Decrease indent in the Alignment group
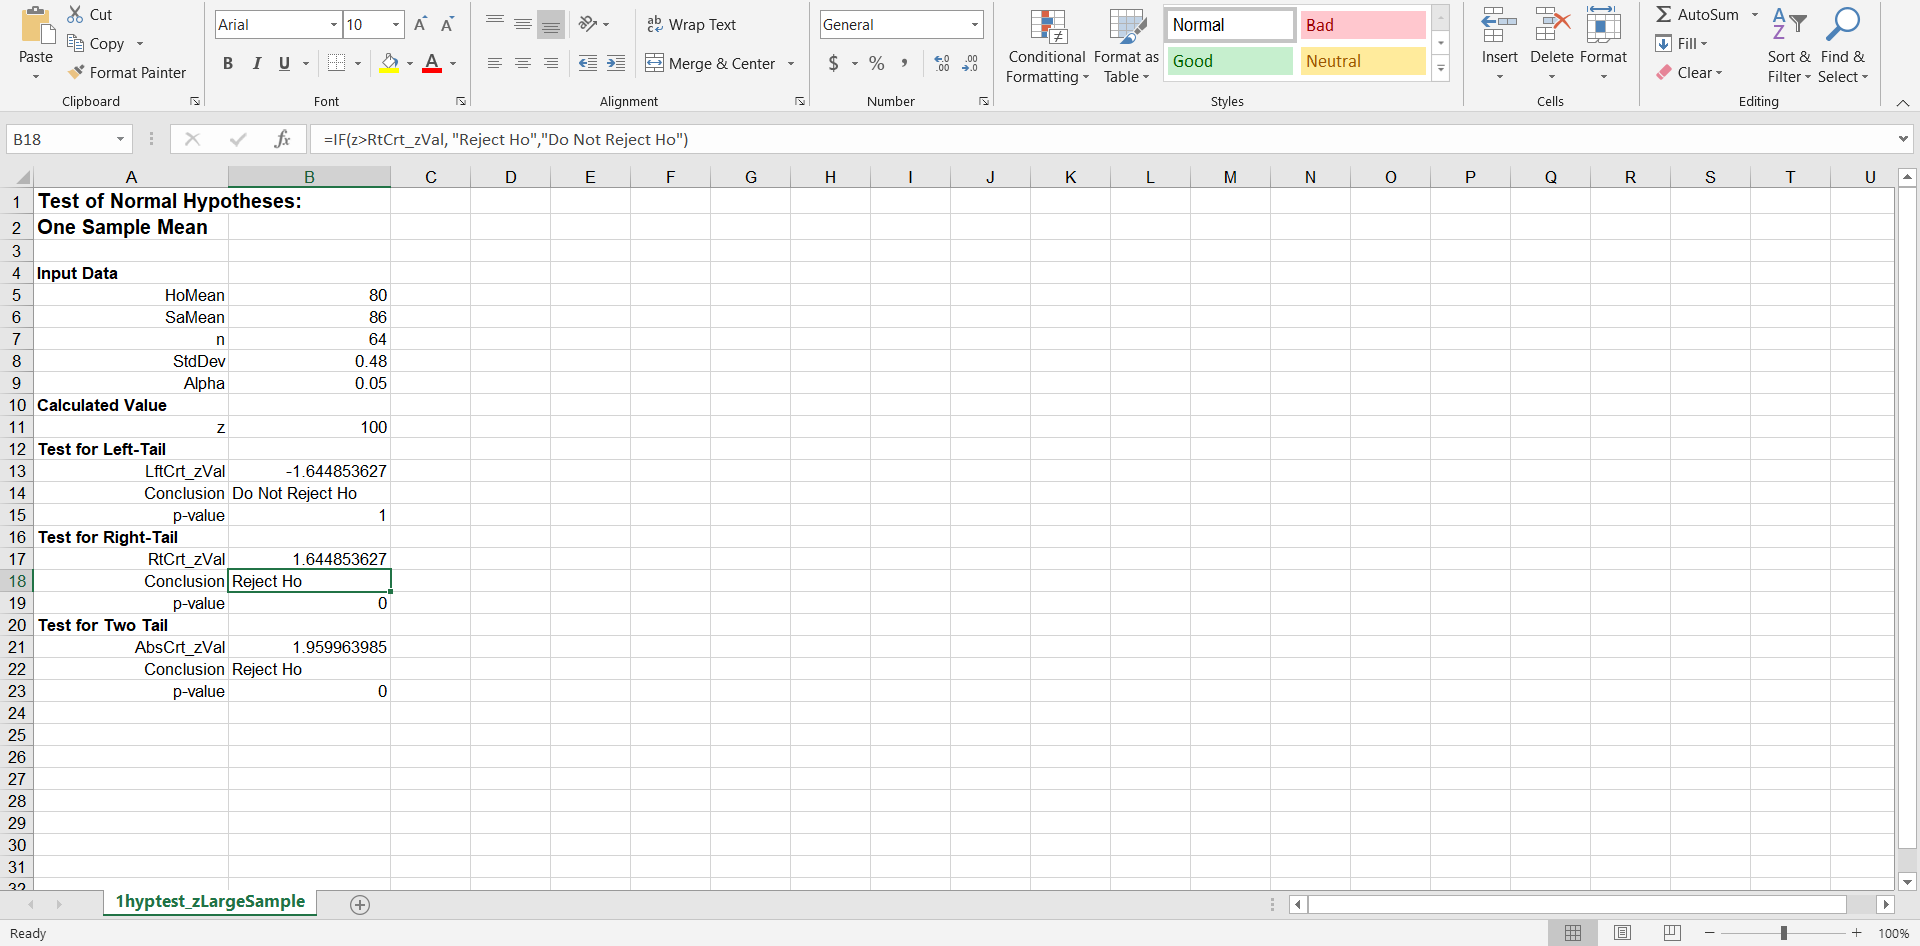Screen dimensions: 1920x946 click(588, 63)
